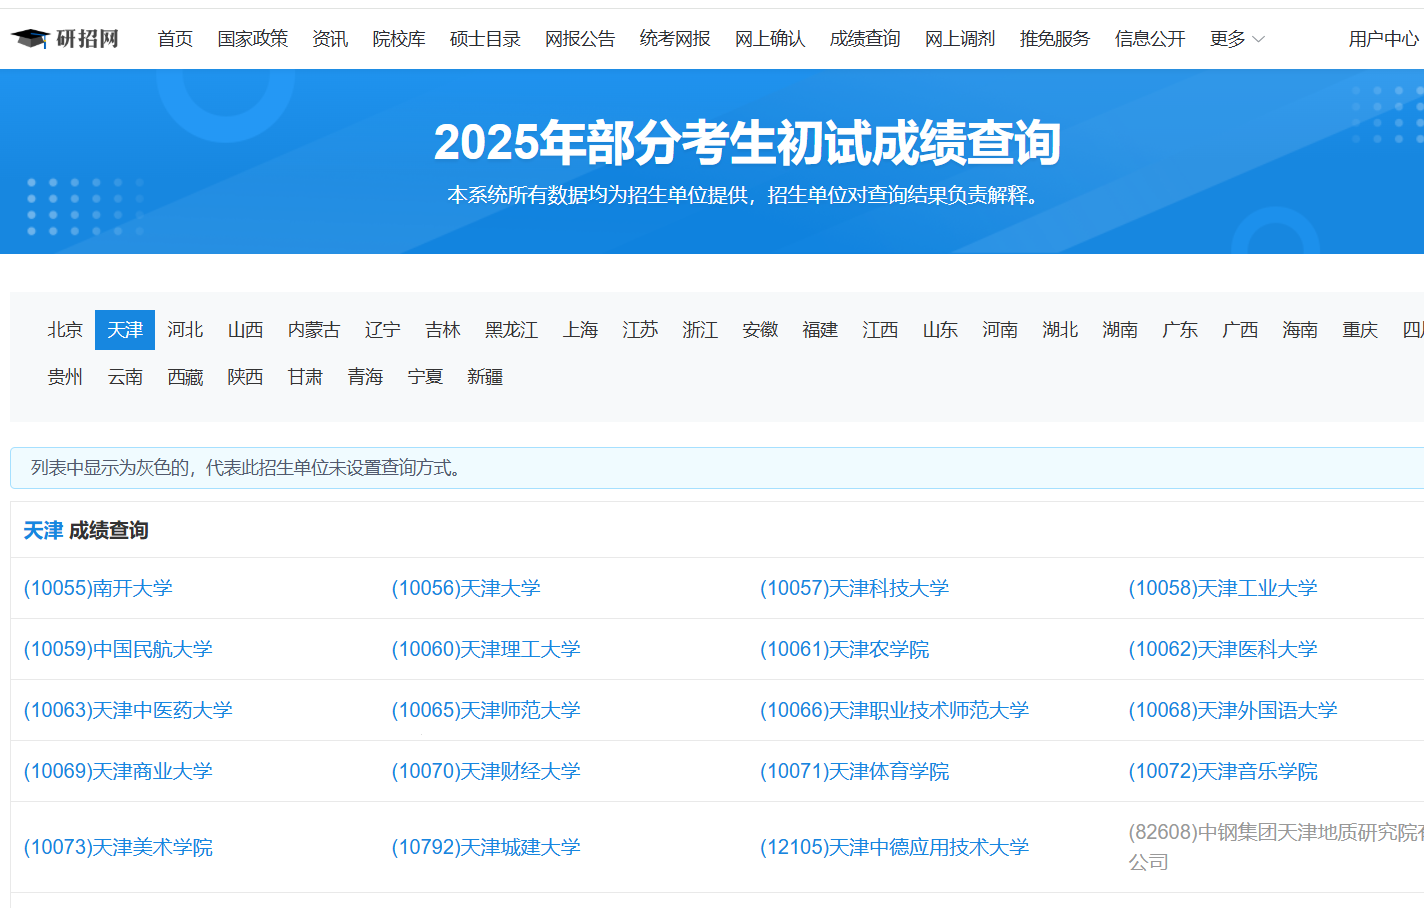The width and height of the screenshot is (1424, 908).
Task: Open the (10073)天津美术学院 link
Action: [x=118, y=847]
